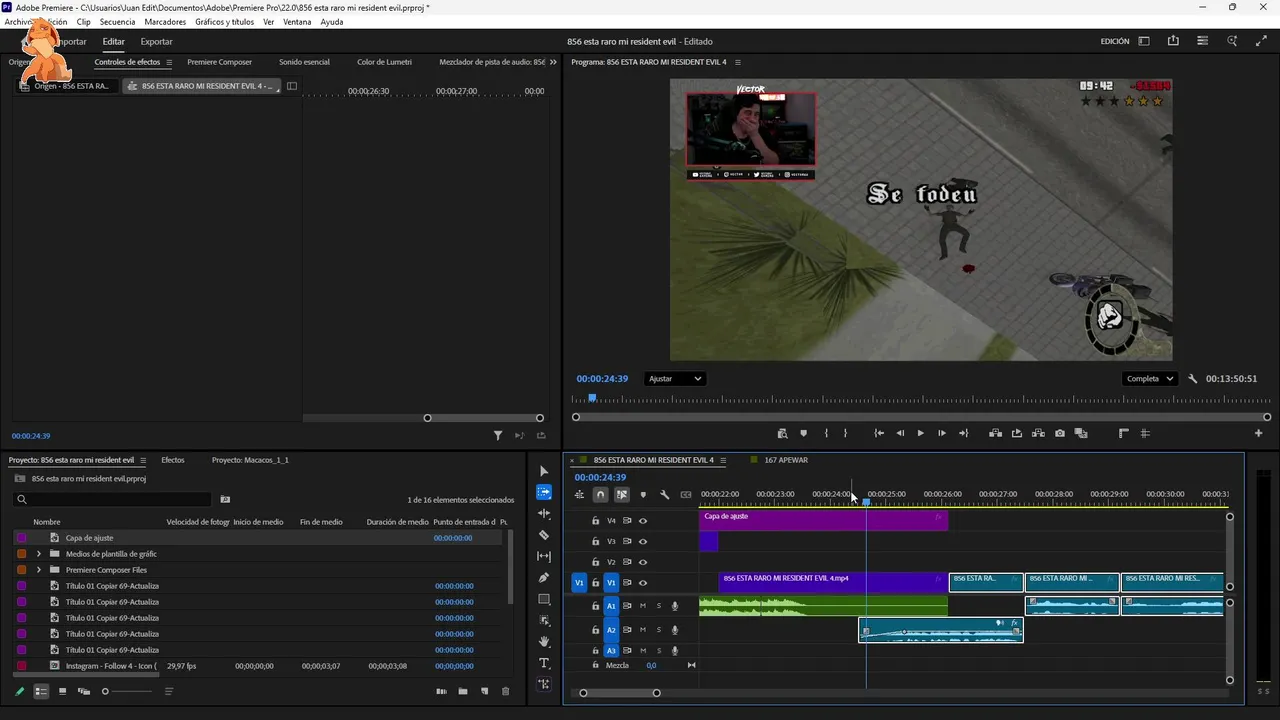Select the Hand tool
This screenshot has height=720, width=1280.
[x=544, y=642]
